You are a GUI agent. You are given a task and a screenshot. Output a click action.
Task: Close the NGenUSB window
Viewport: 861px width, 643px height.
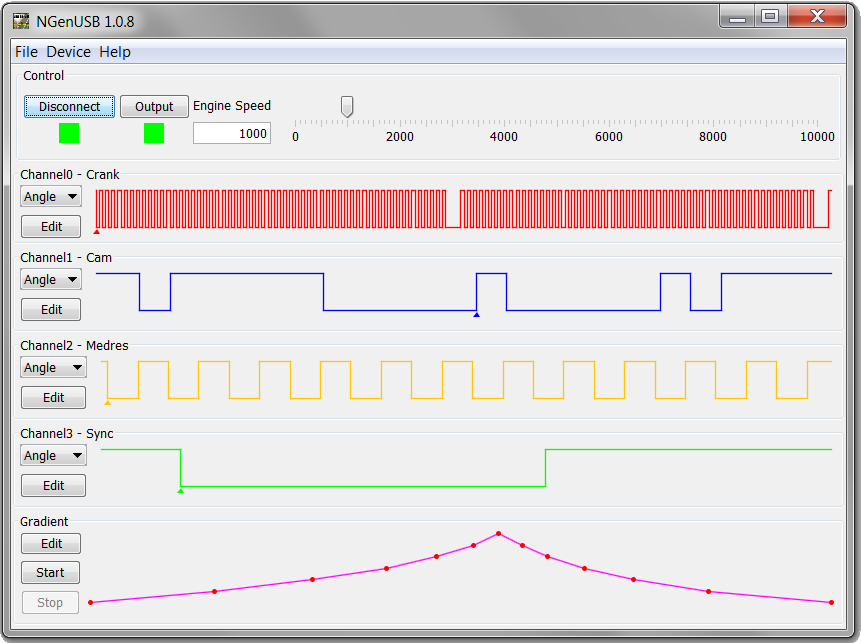tap(817, 16)
